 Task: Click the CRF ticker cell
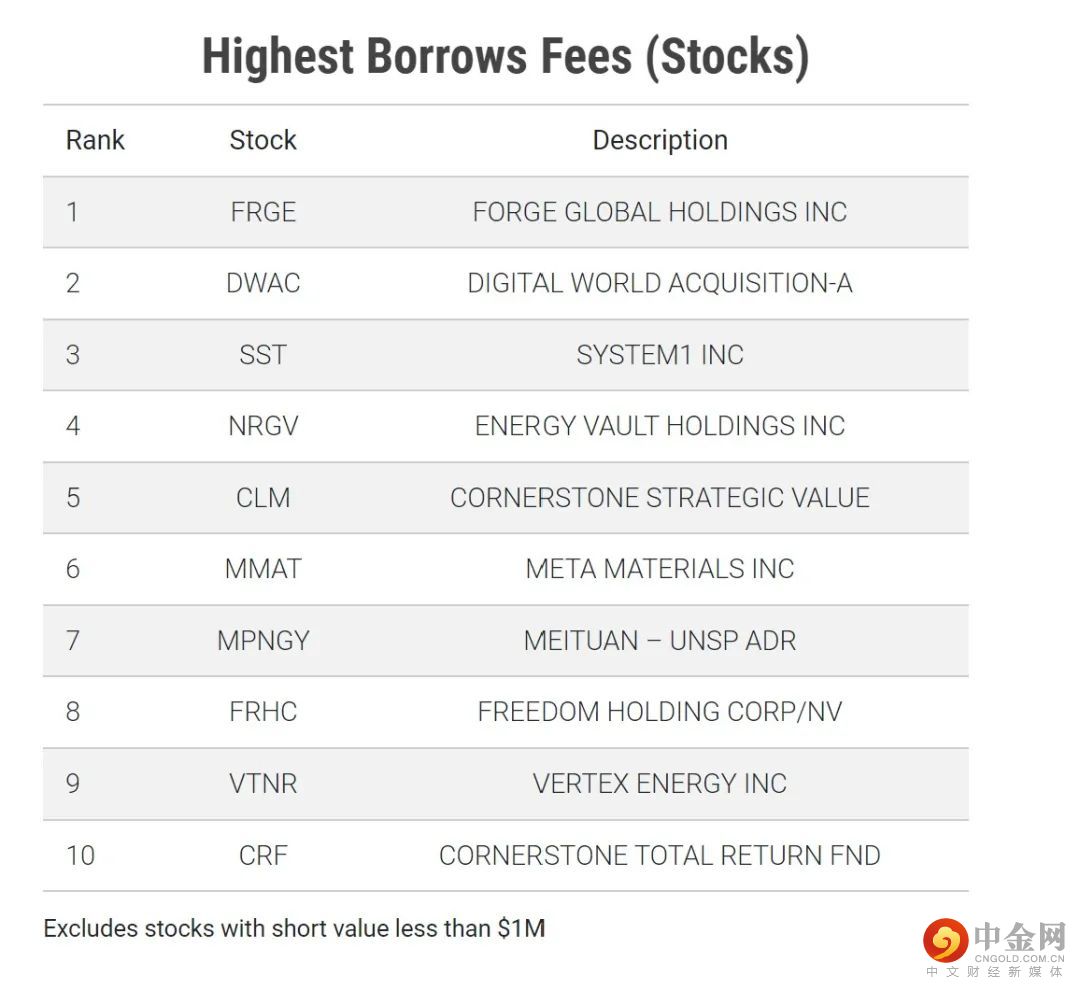point(263,856)
